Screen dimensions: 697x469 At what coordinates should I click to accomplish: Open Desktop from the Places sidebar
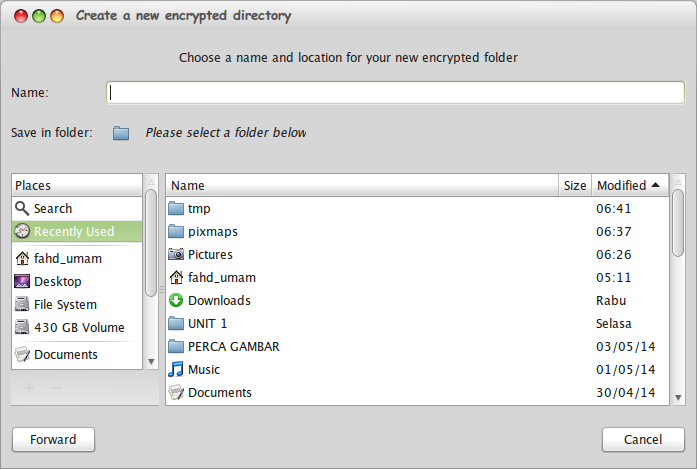click(57, 281)
